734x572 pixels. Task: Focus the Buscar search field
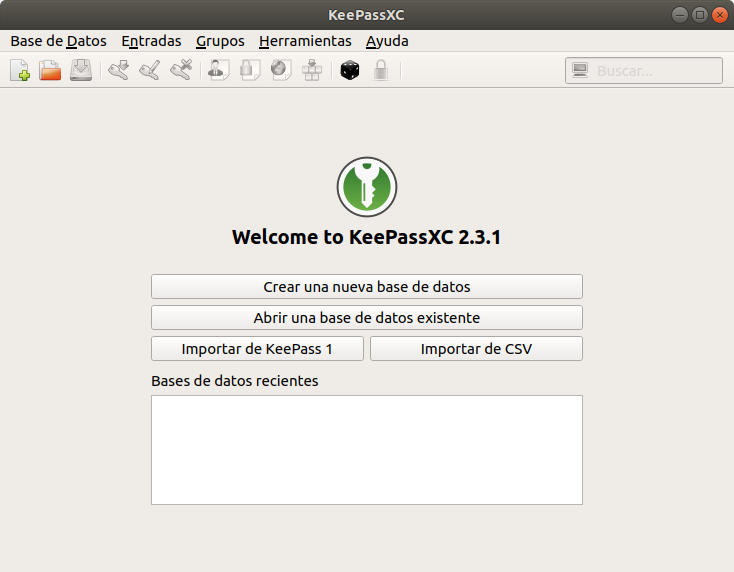click(655, 71)
